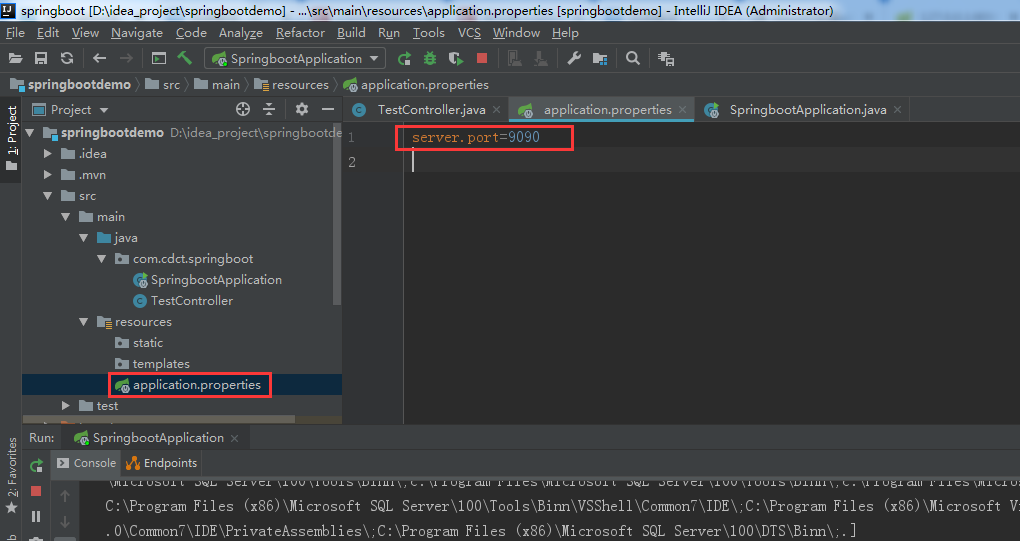
Task: Rerun SpringbootApplication from the main toolbar
Action: point(404,59)
